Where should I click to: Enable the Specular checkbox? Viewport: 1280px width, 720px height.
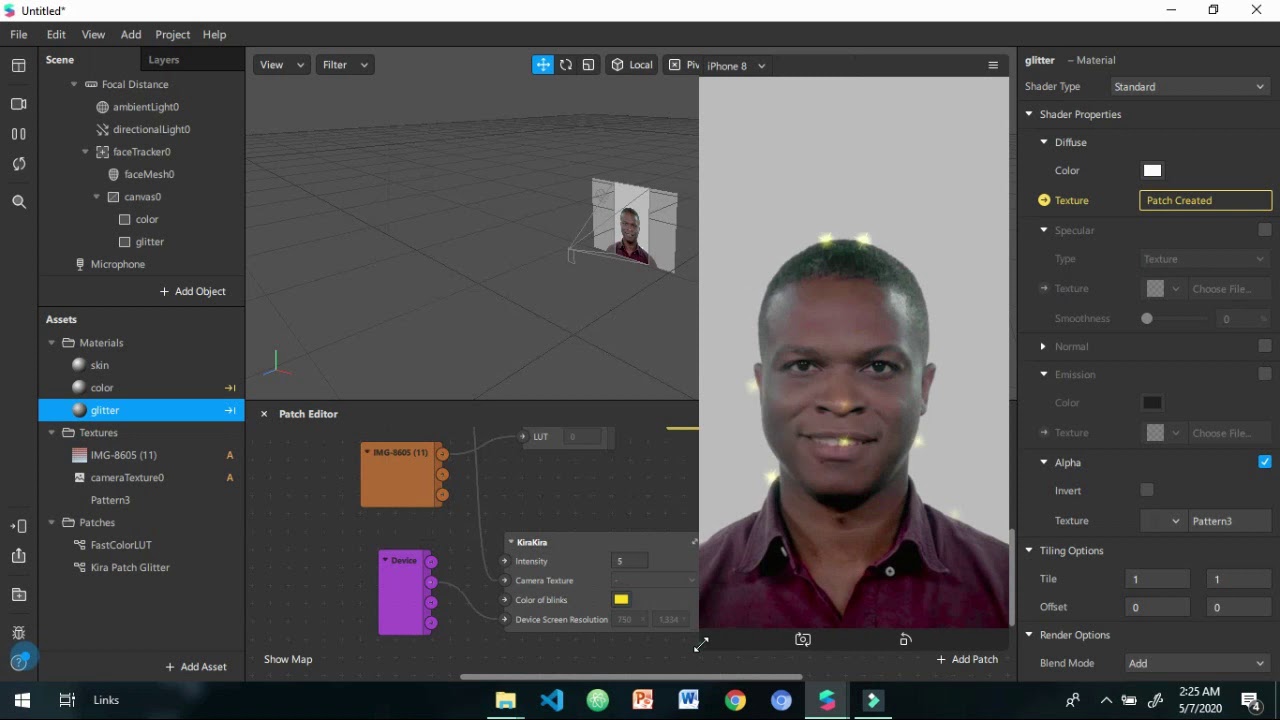(x=1265, y=230)
